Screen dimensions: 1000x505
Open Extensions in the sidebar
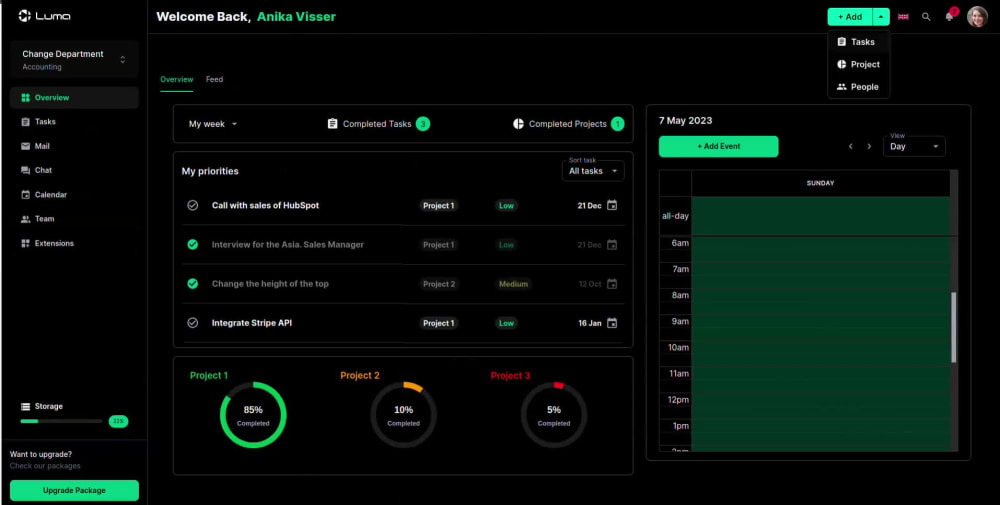74,243
